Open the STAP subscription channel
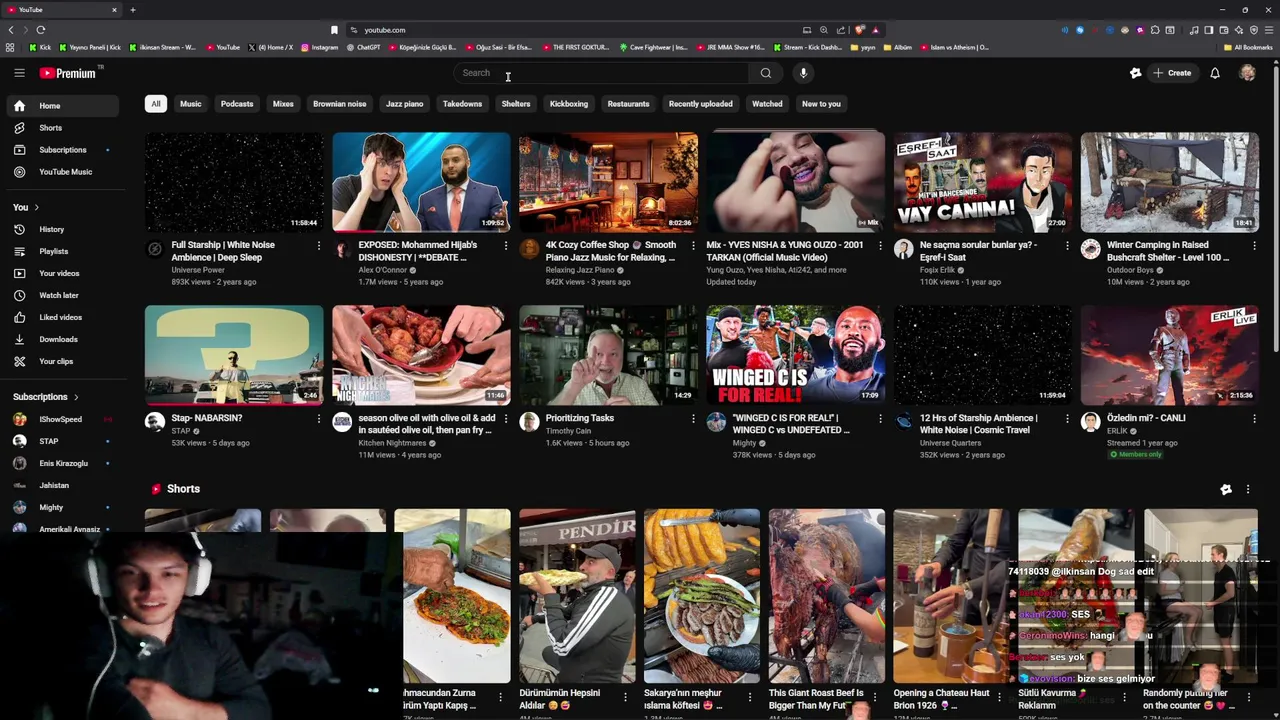This screenshot has height=720, width=1280. (62, 441)
